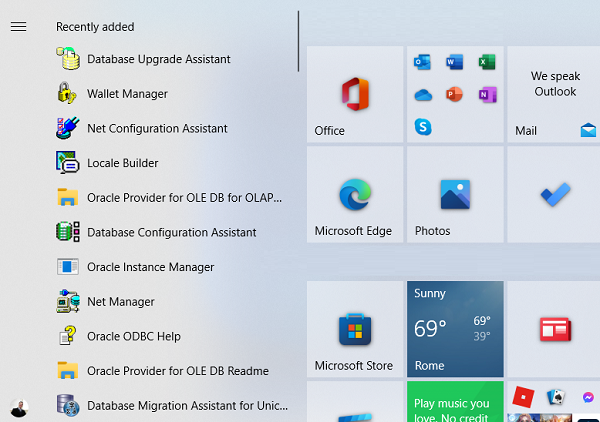This screenshot has width=600, height=422.
Task: Click the Solitaire cards icon in games tile
Action: pyautogui.click(x=556, y=397)
